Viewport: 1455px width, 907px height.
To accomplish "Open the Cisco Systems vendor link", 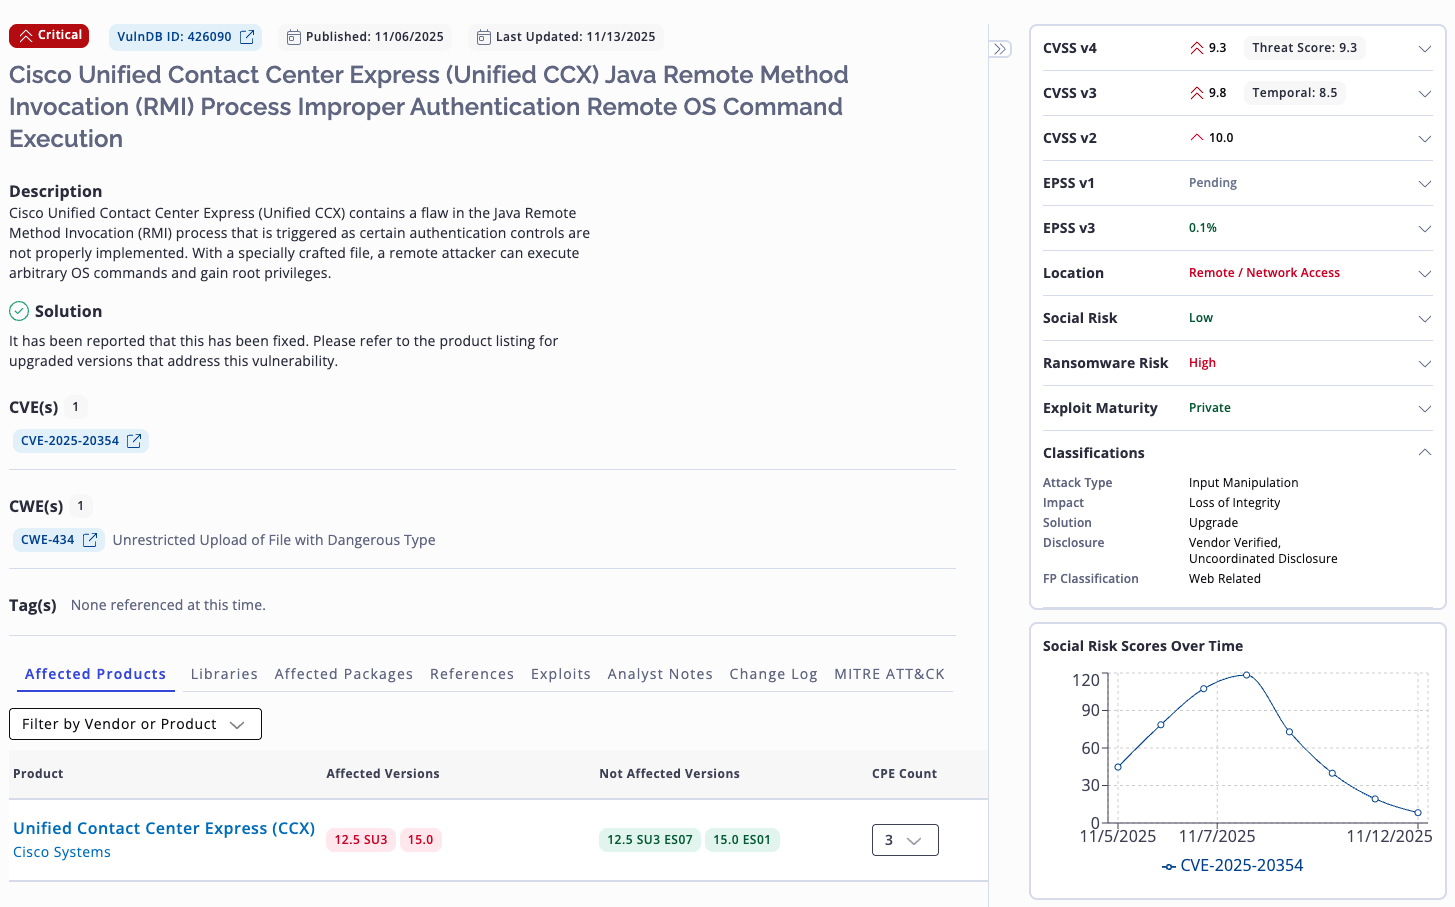I will tap(62, 852).
